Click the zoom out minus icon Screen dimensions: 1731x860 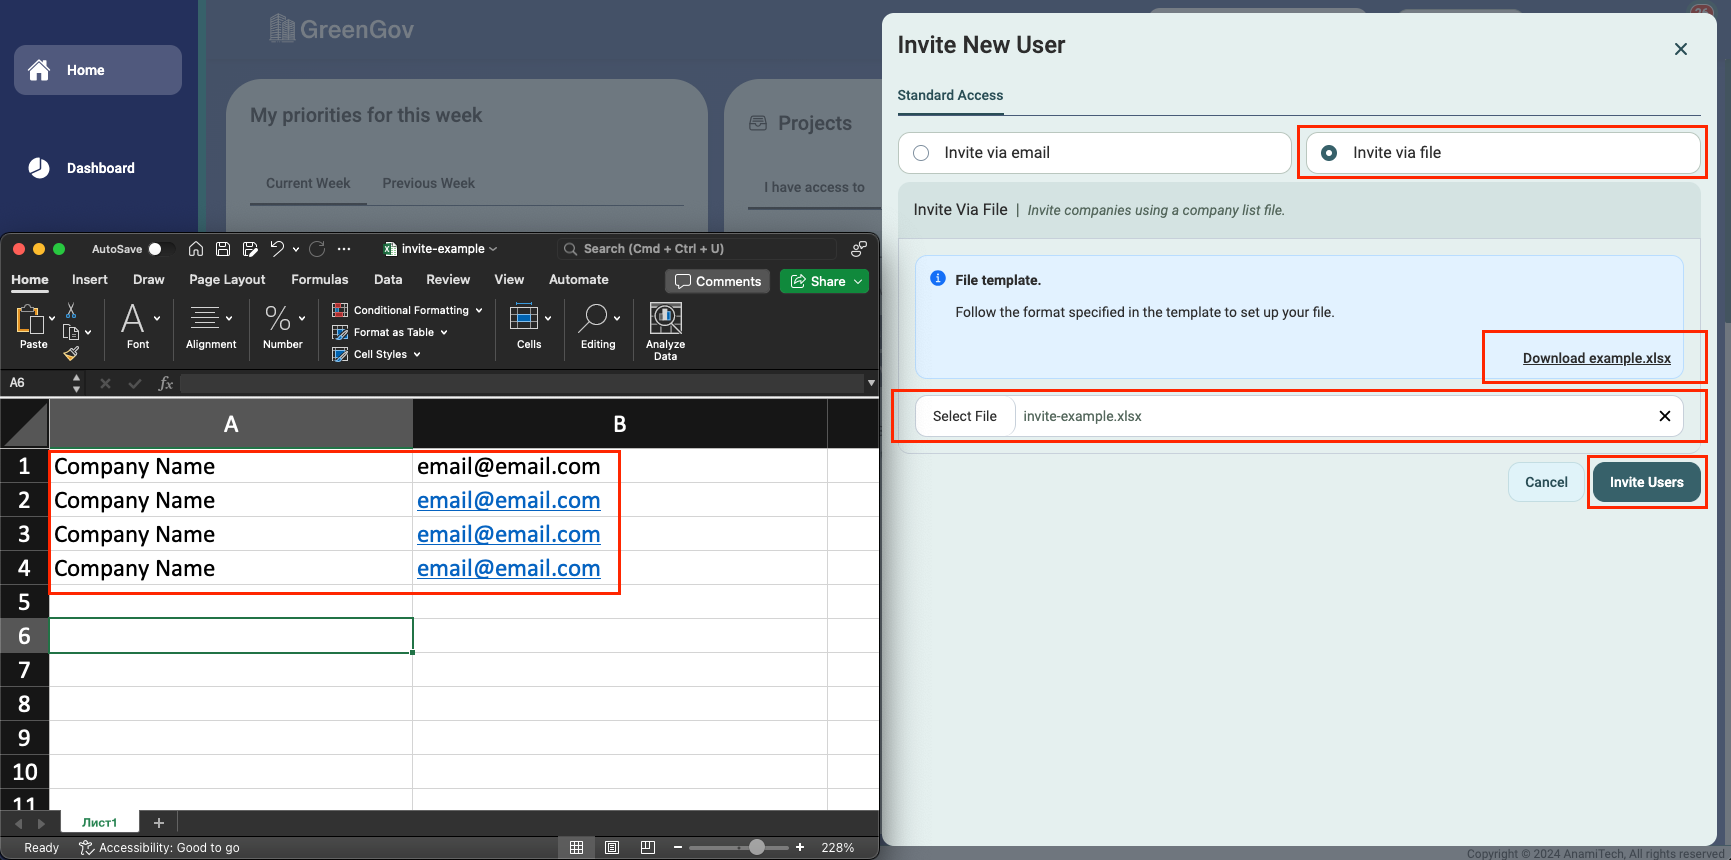click(x=678, y=848)
